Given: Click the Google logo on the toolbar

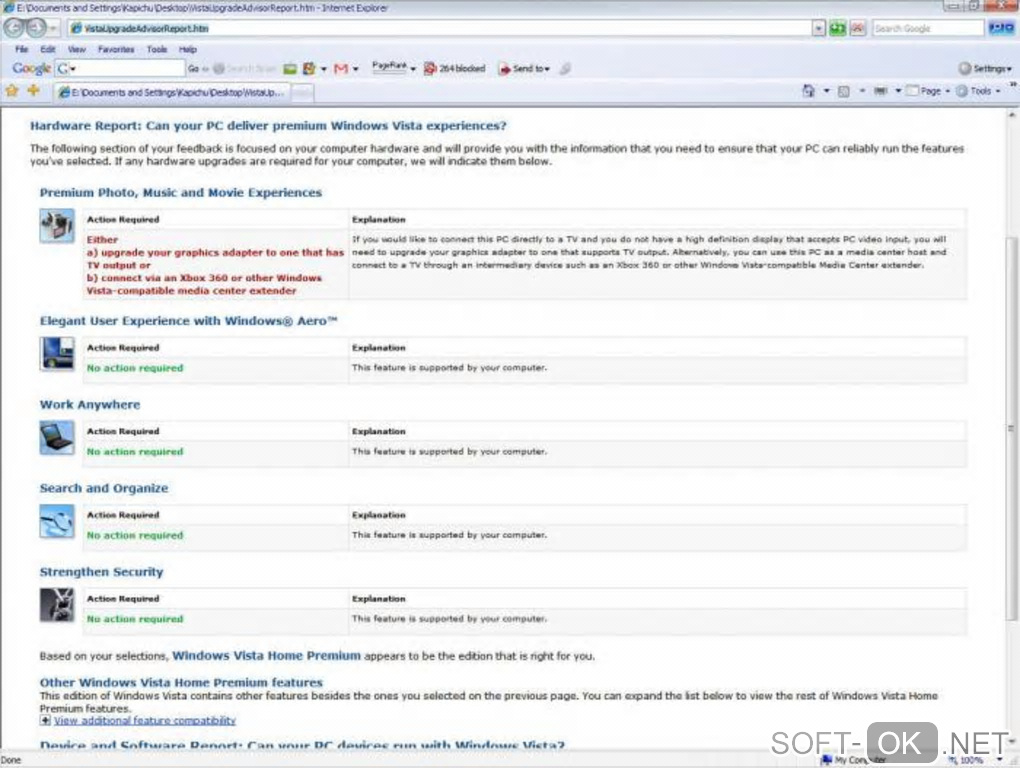Looking at the screenshot, I should (x=31, y=68).
